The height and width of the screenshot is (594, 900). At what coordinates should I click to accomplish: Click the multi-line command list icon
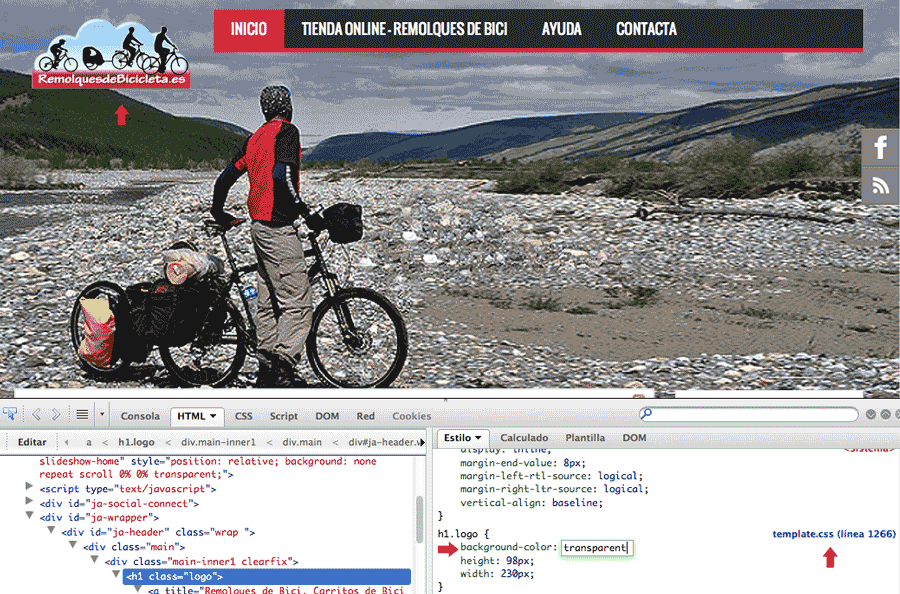(82, 414)
